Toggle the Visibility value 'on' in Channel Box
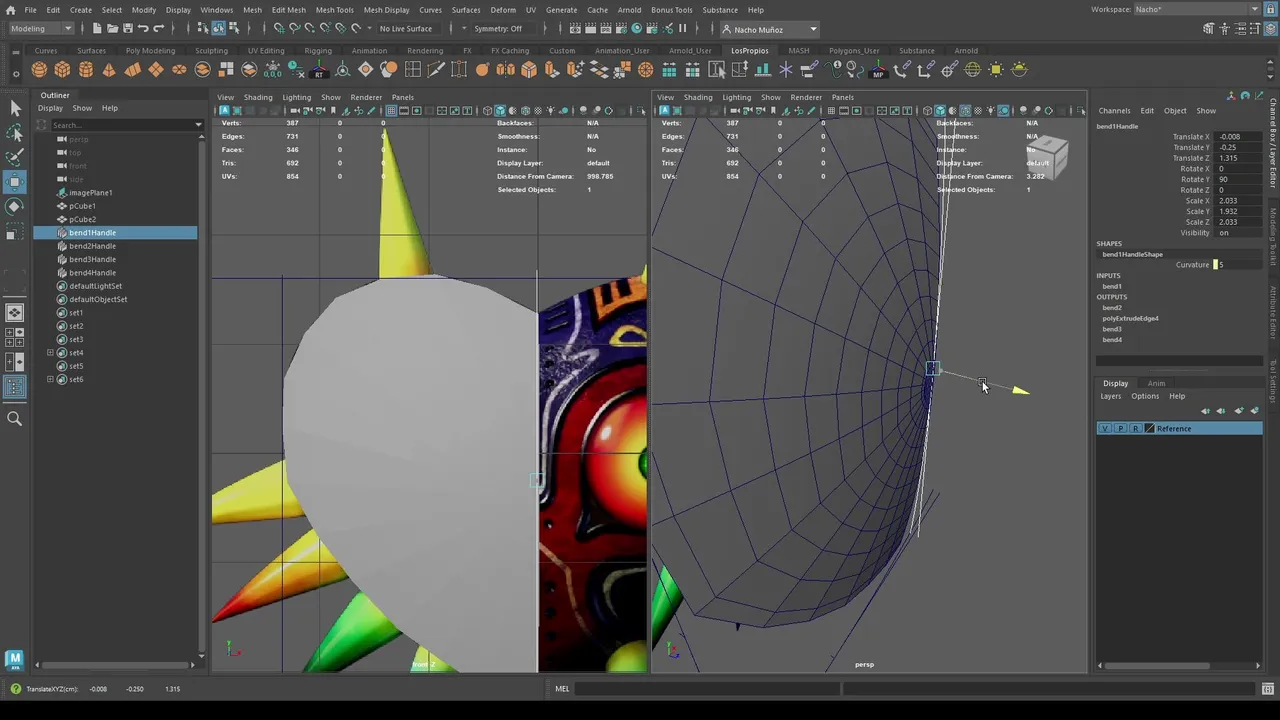The height and width of the screenshot is (720, 1280). [1238, 233]
